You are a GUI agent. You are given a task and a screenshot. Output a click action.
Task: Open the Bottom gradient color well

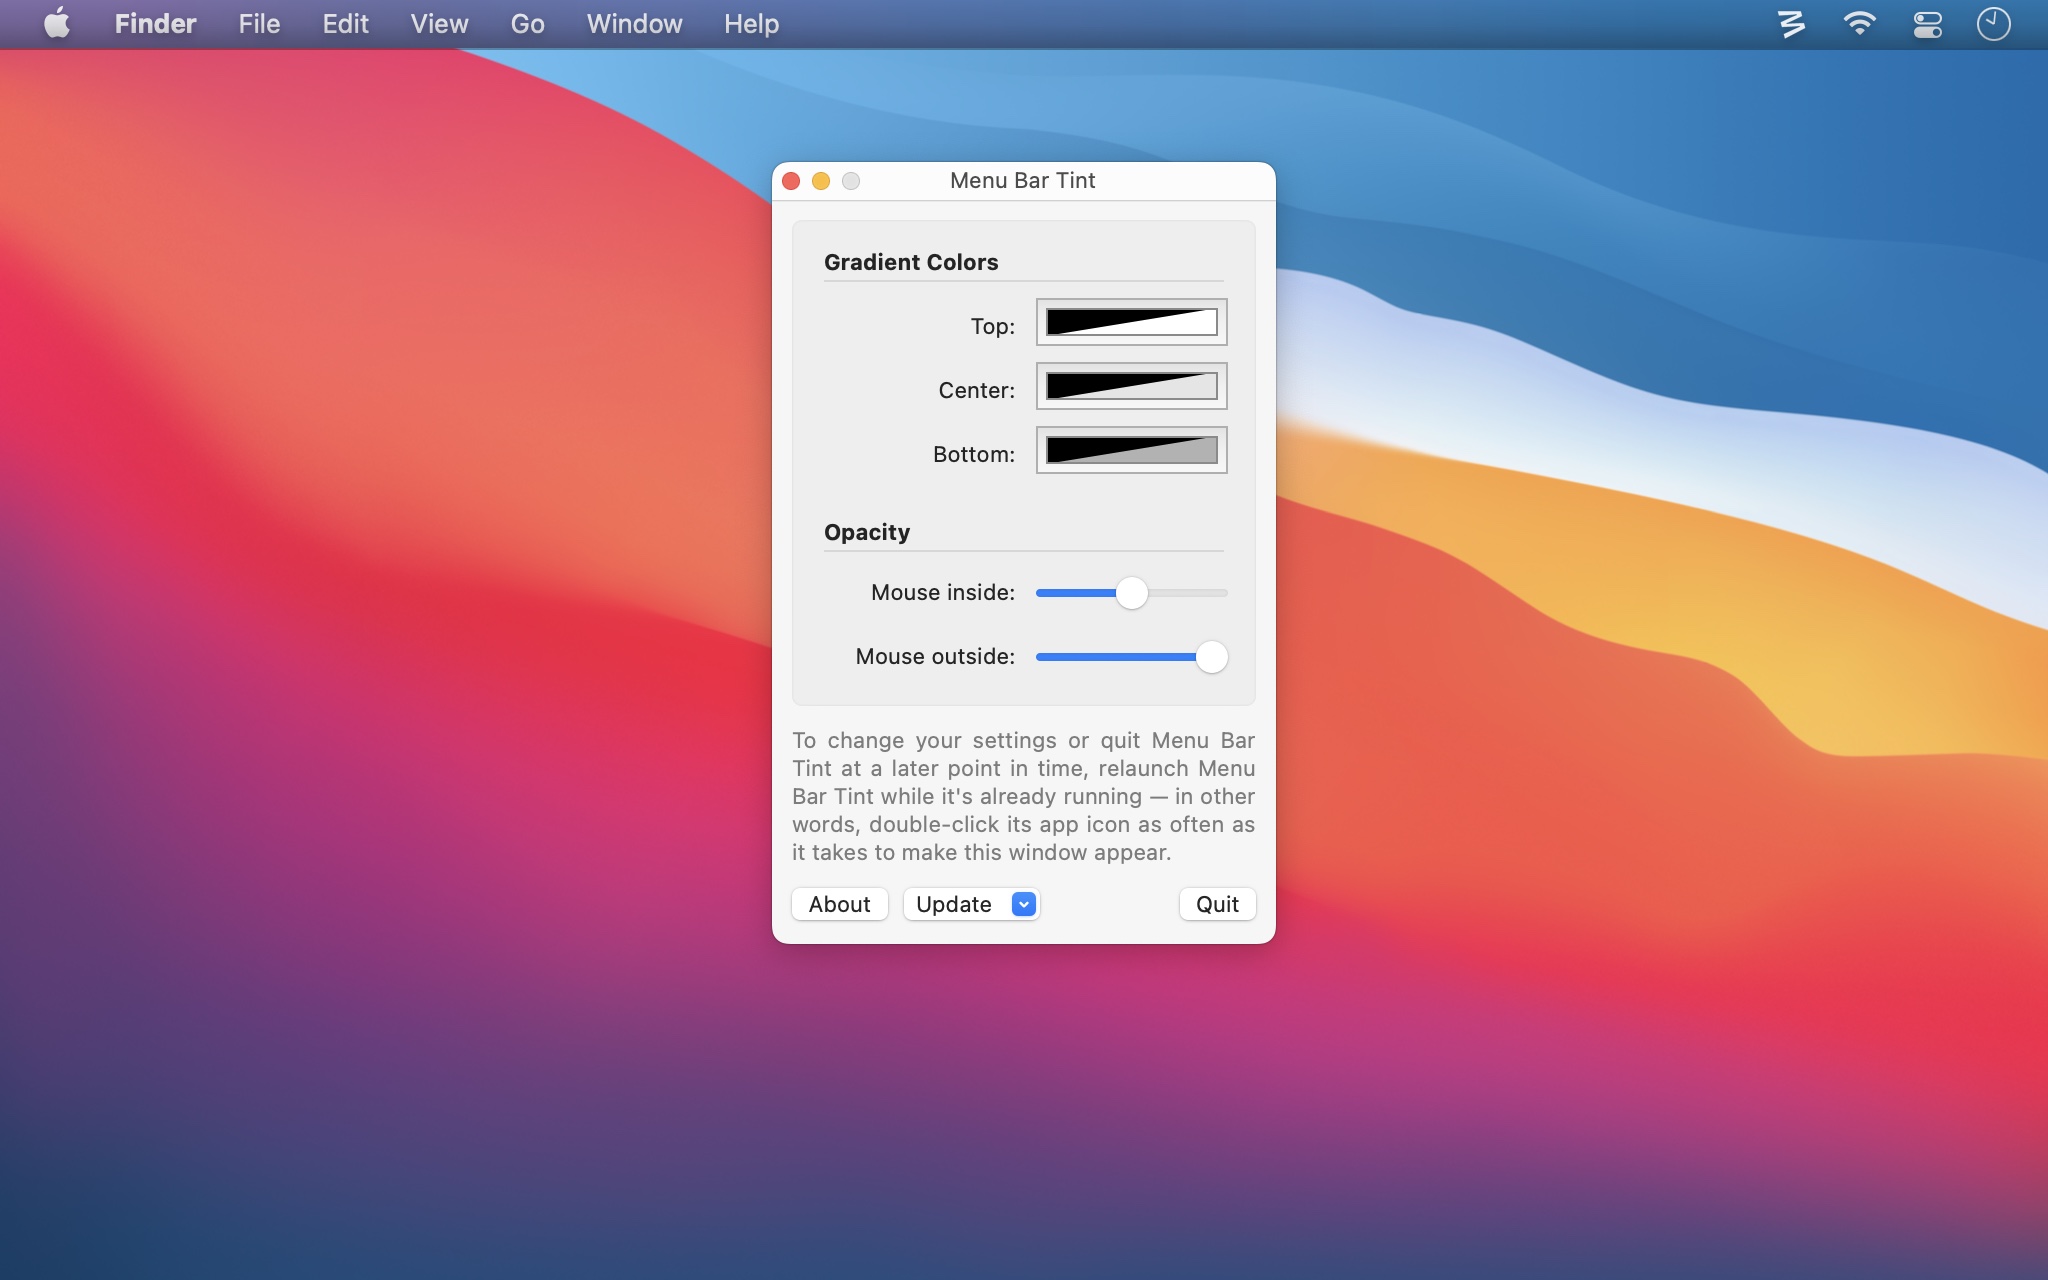point(1130,451)
